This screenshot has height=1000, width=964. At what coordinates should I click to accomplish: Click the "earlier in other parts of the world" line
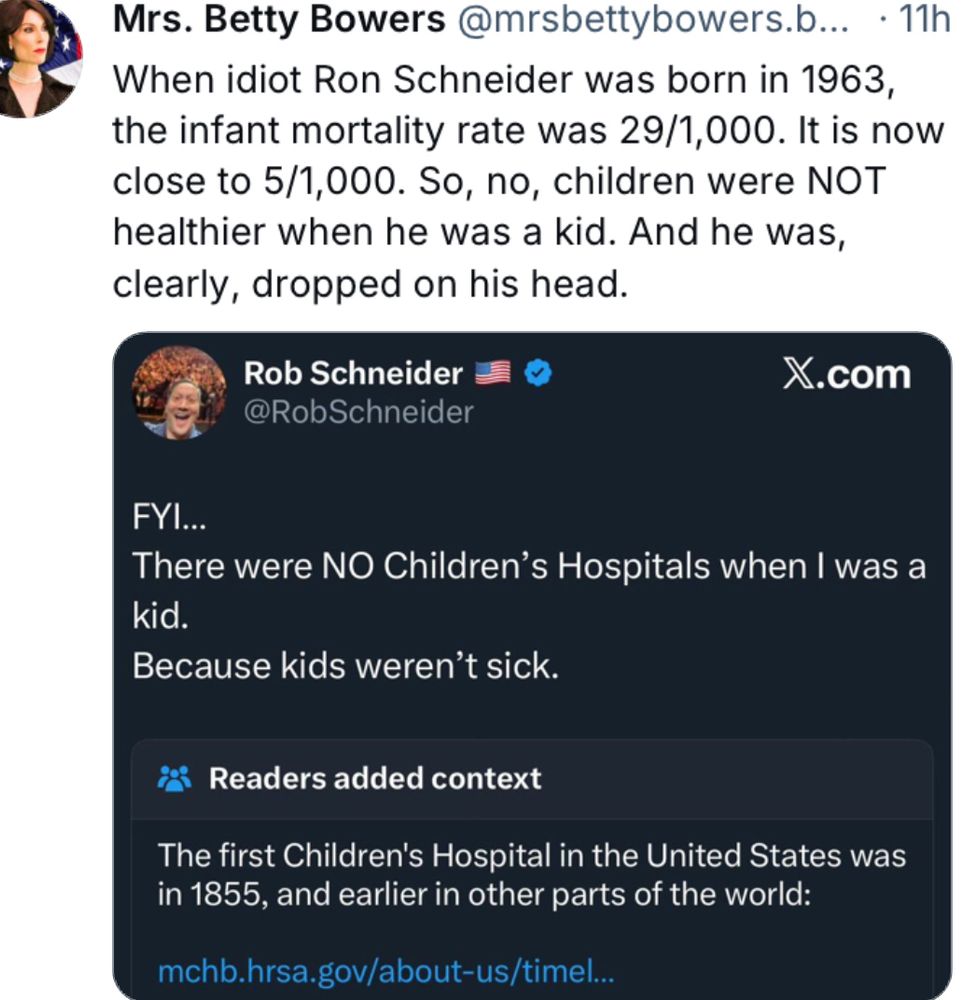coord(540,895)
